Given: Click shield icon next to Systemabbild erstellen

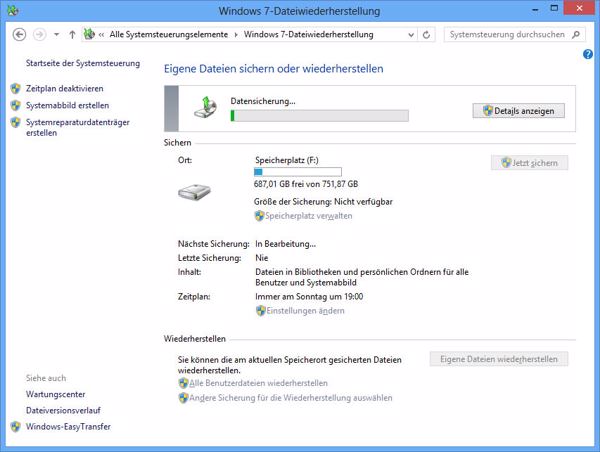Looking at the screenshot, I should [15, 105].
